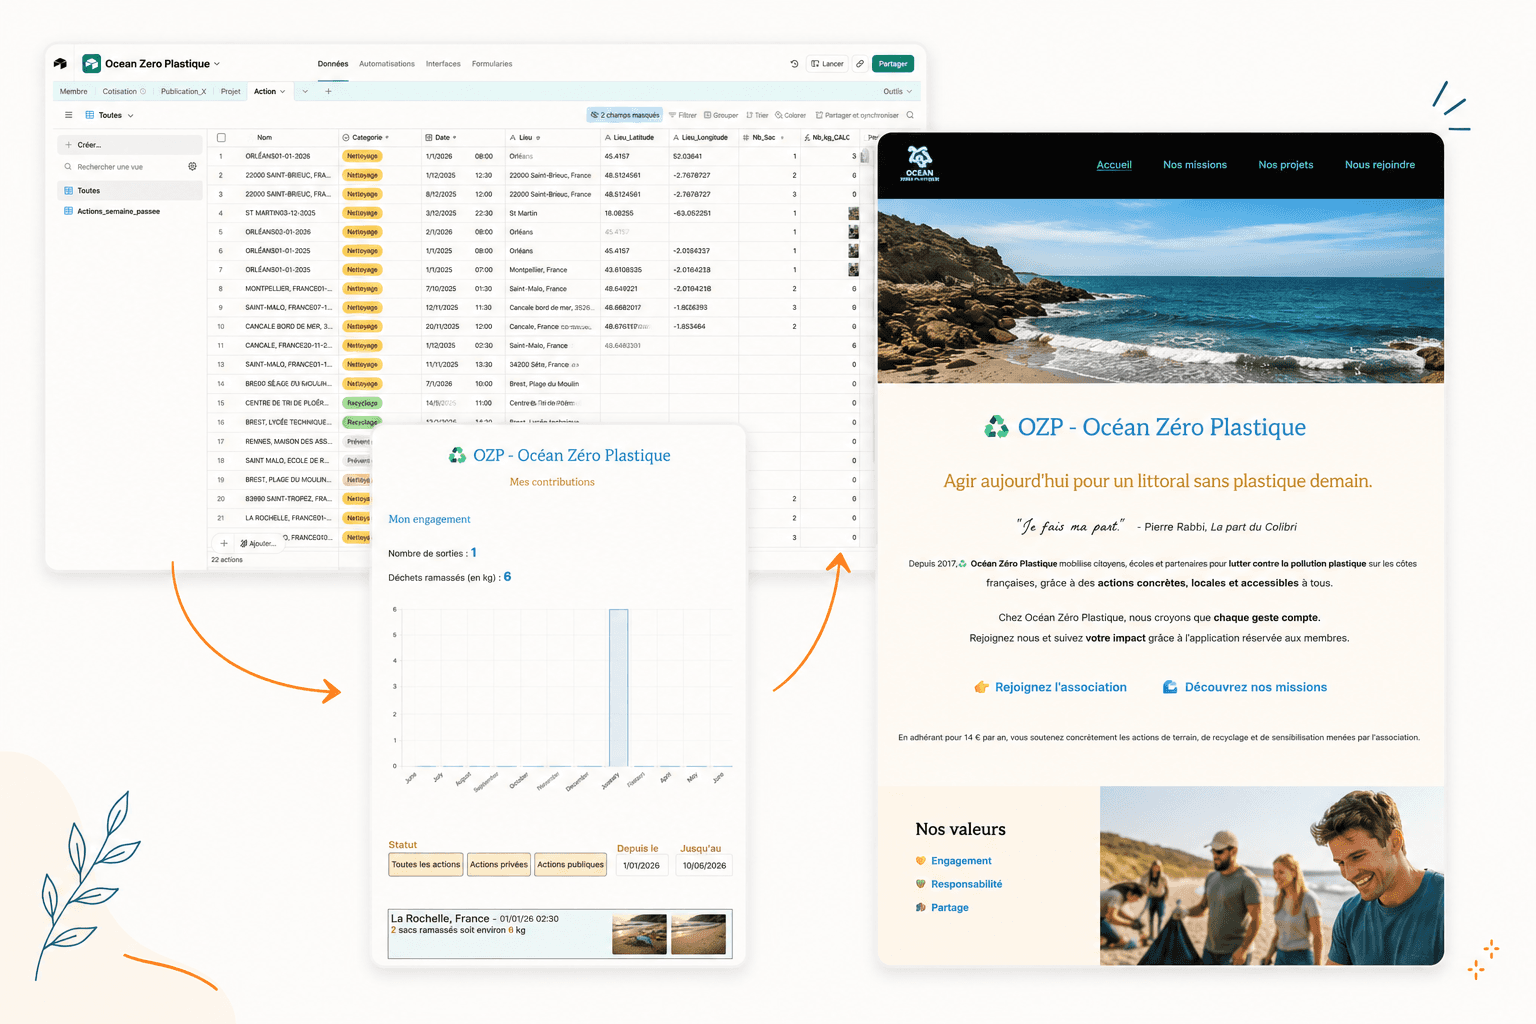Open the Action table tab dropdown arrow
Image resolution: width=1536 pixels, height=1024 pixels.
[282, 91]
